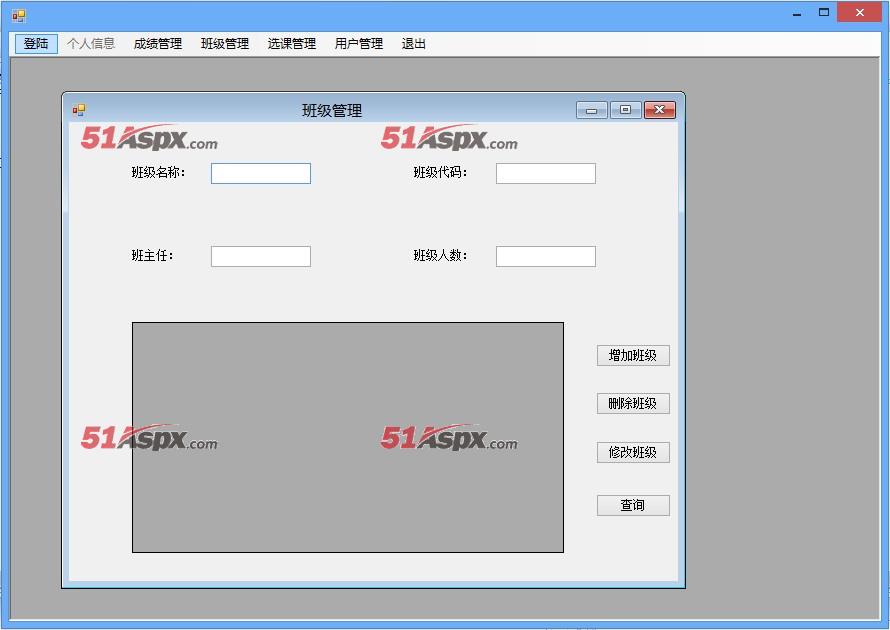Viewport: 890px width, 630px height.
Task: Focus the 班主任 input field
Action: click(261, 257)
